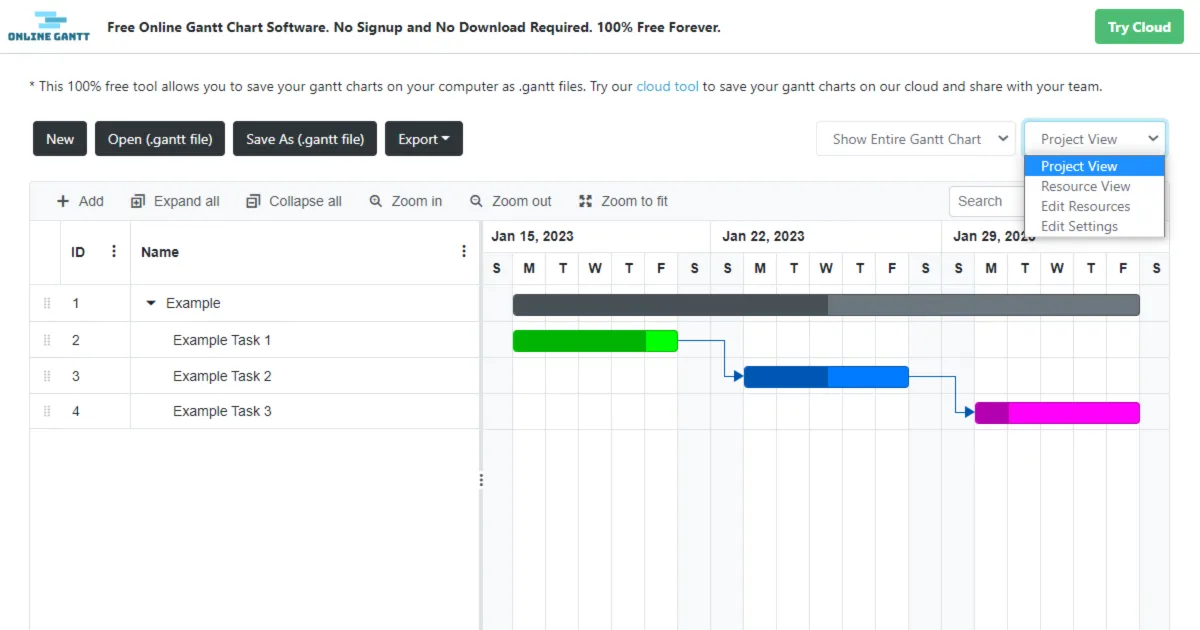Screen dimensions: 1200x630
Task: Collapse the Example project group
Action: [151, 303]
